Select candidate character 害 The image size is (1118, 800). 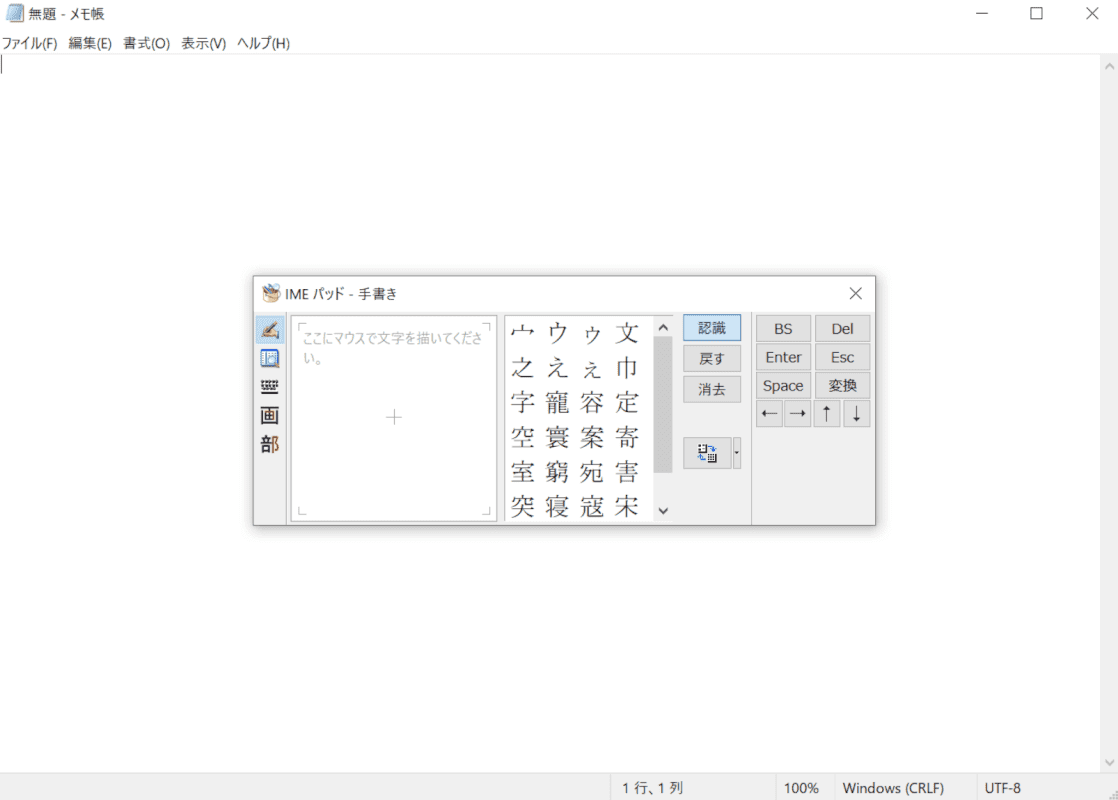pyautogui.click(x=627, y=472)
